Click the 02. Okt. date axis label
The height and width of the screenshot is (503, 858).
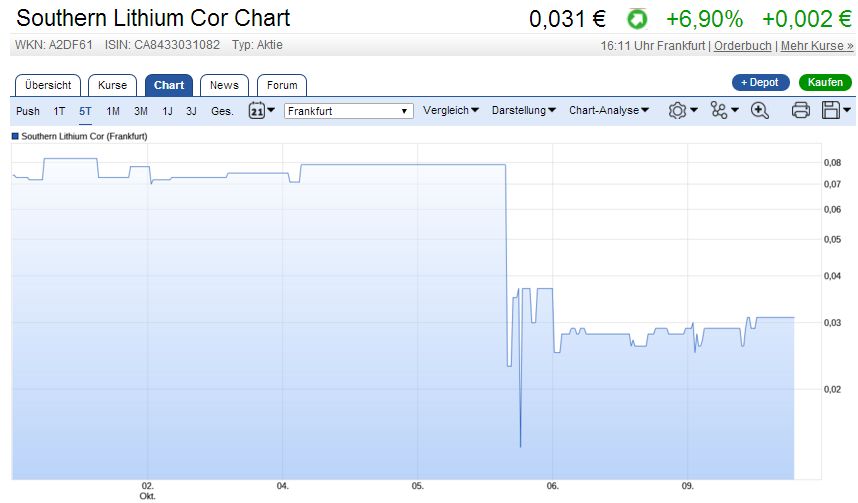(147, 490)
